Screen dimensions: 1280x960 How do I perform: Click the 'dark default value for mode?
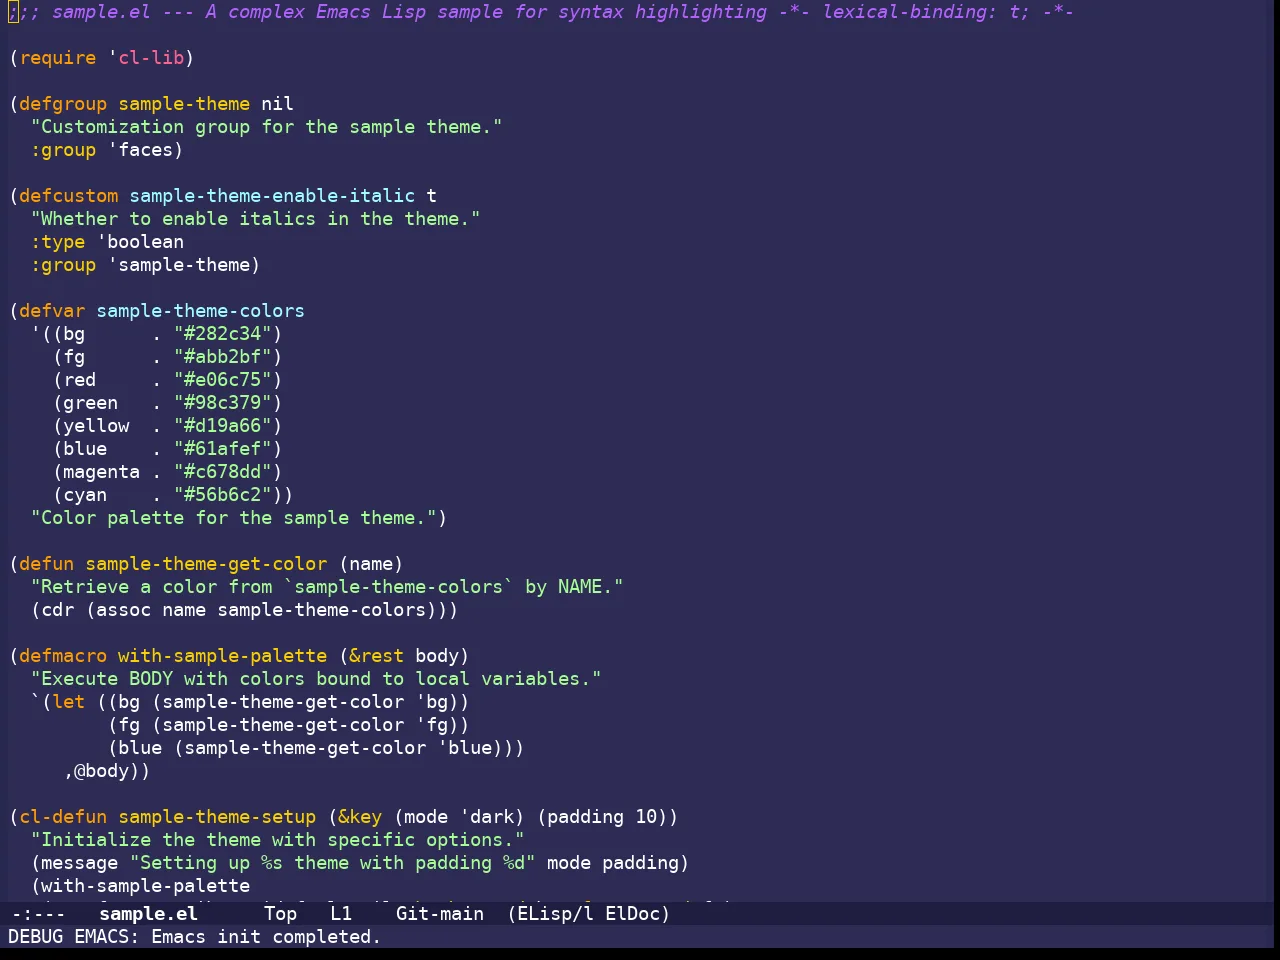point(487,817)
